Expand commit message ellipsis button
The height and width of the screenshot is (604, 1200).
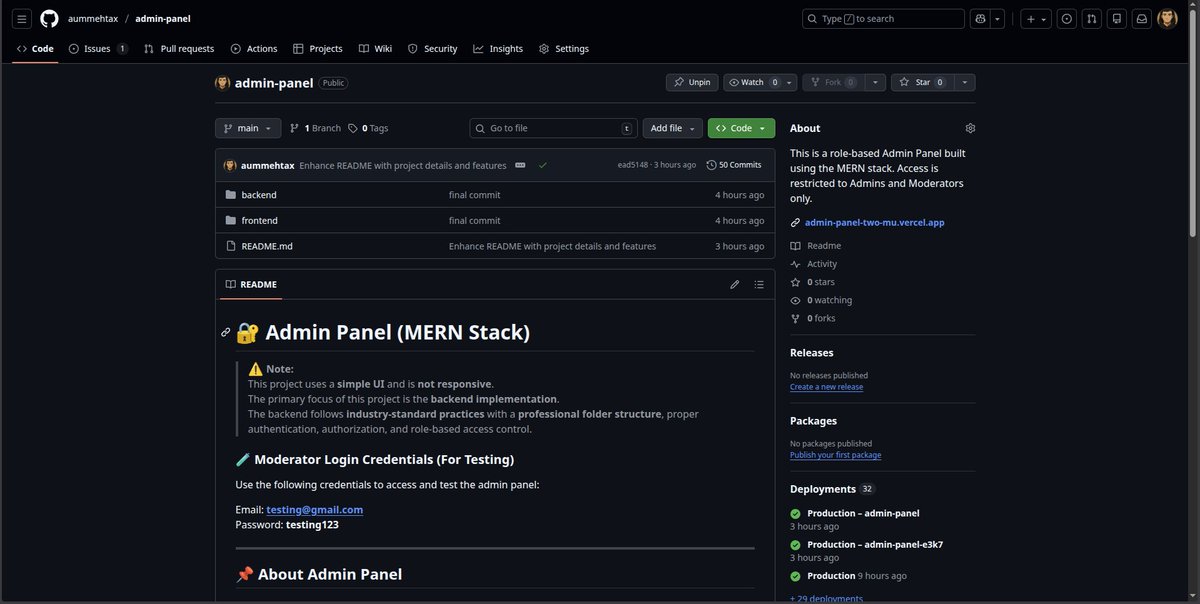tap(520, 165)
